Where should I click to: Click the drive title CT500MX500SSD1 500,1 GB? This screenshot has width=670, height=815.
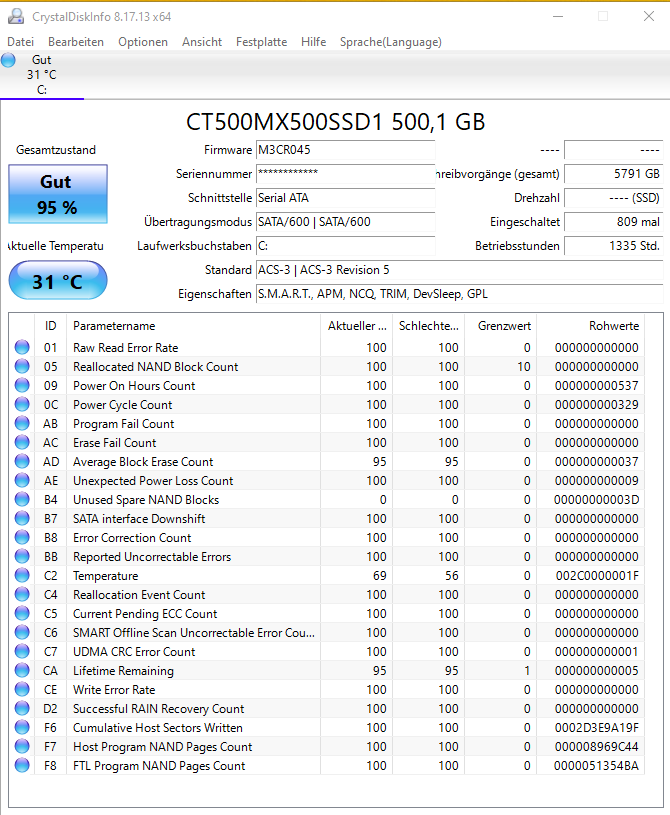(x=335, y=122)
